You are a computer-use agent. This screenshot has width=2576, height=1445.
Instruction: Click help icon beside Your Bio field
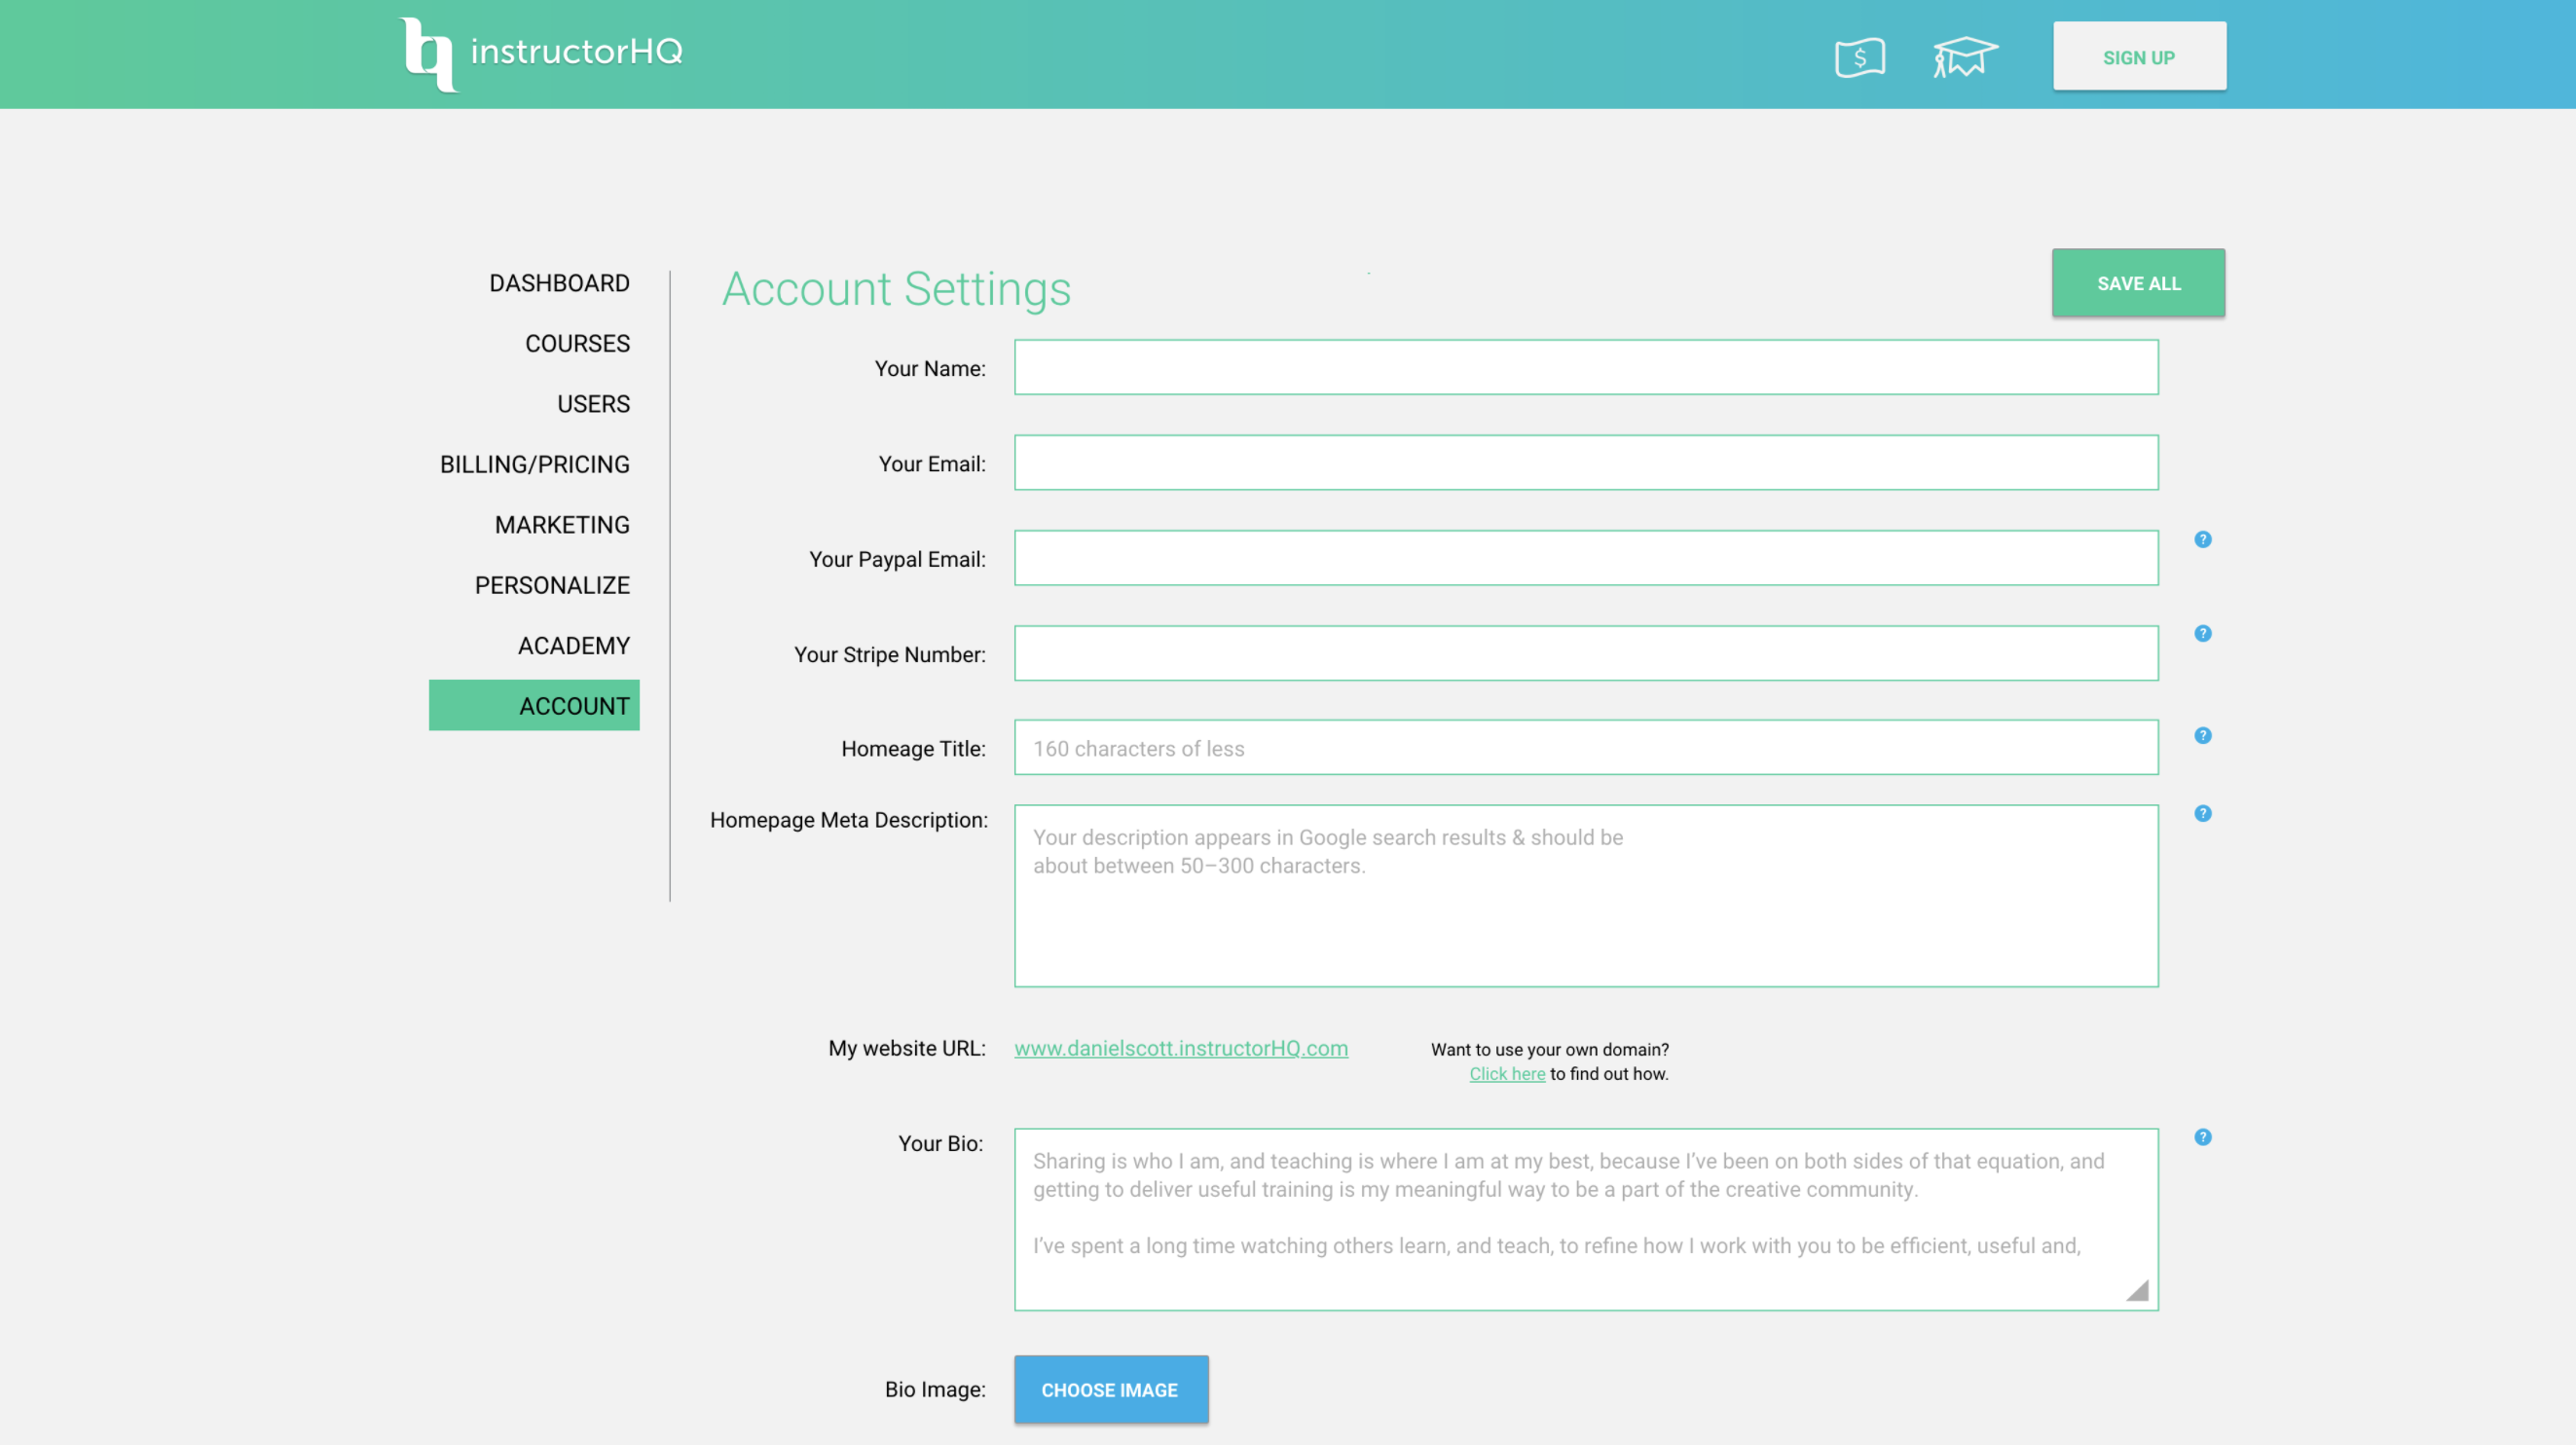(2202, 1138)
